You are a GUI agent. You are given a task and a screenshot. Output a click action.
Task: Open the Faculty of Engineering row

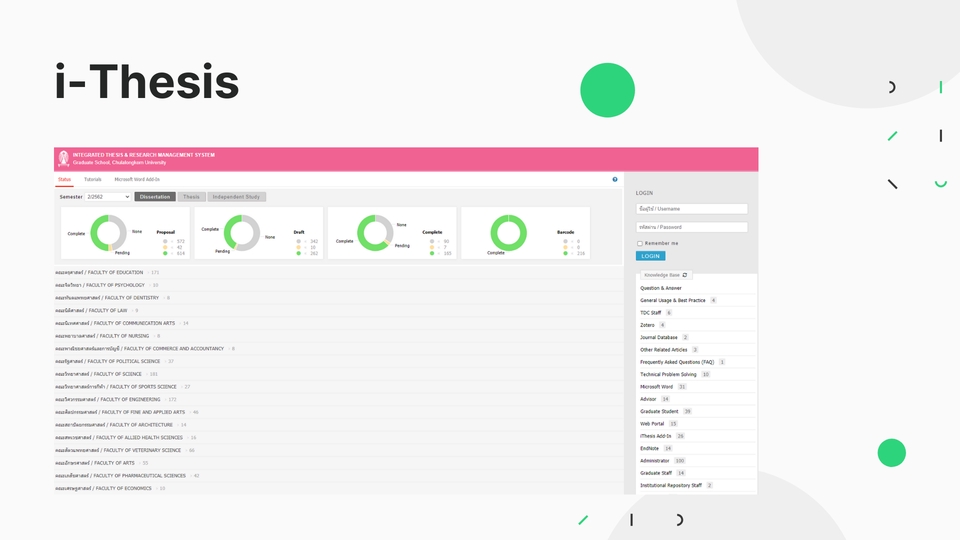339,399
